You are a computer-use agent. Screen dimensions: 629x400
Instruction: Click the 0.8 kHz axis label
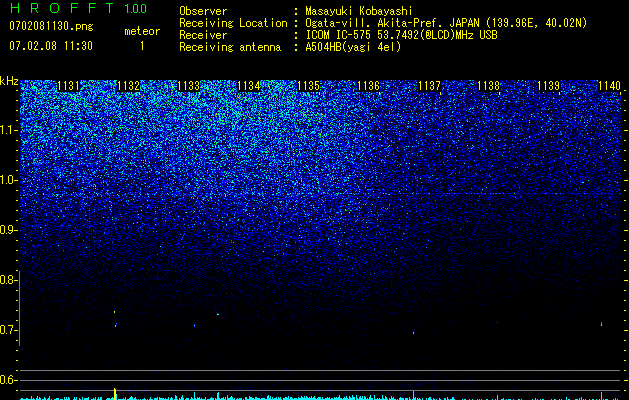click(x=9, y=280)
